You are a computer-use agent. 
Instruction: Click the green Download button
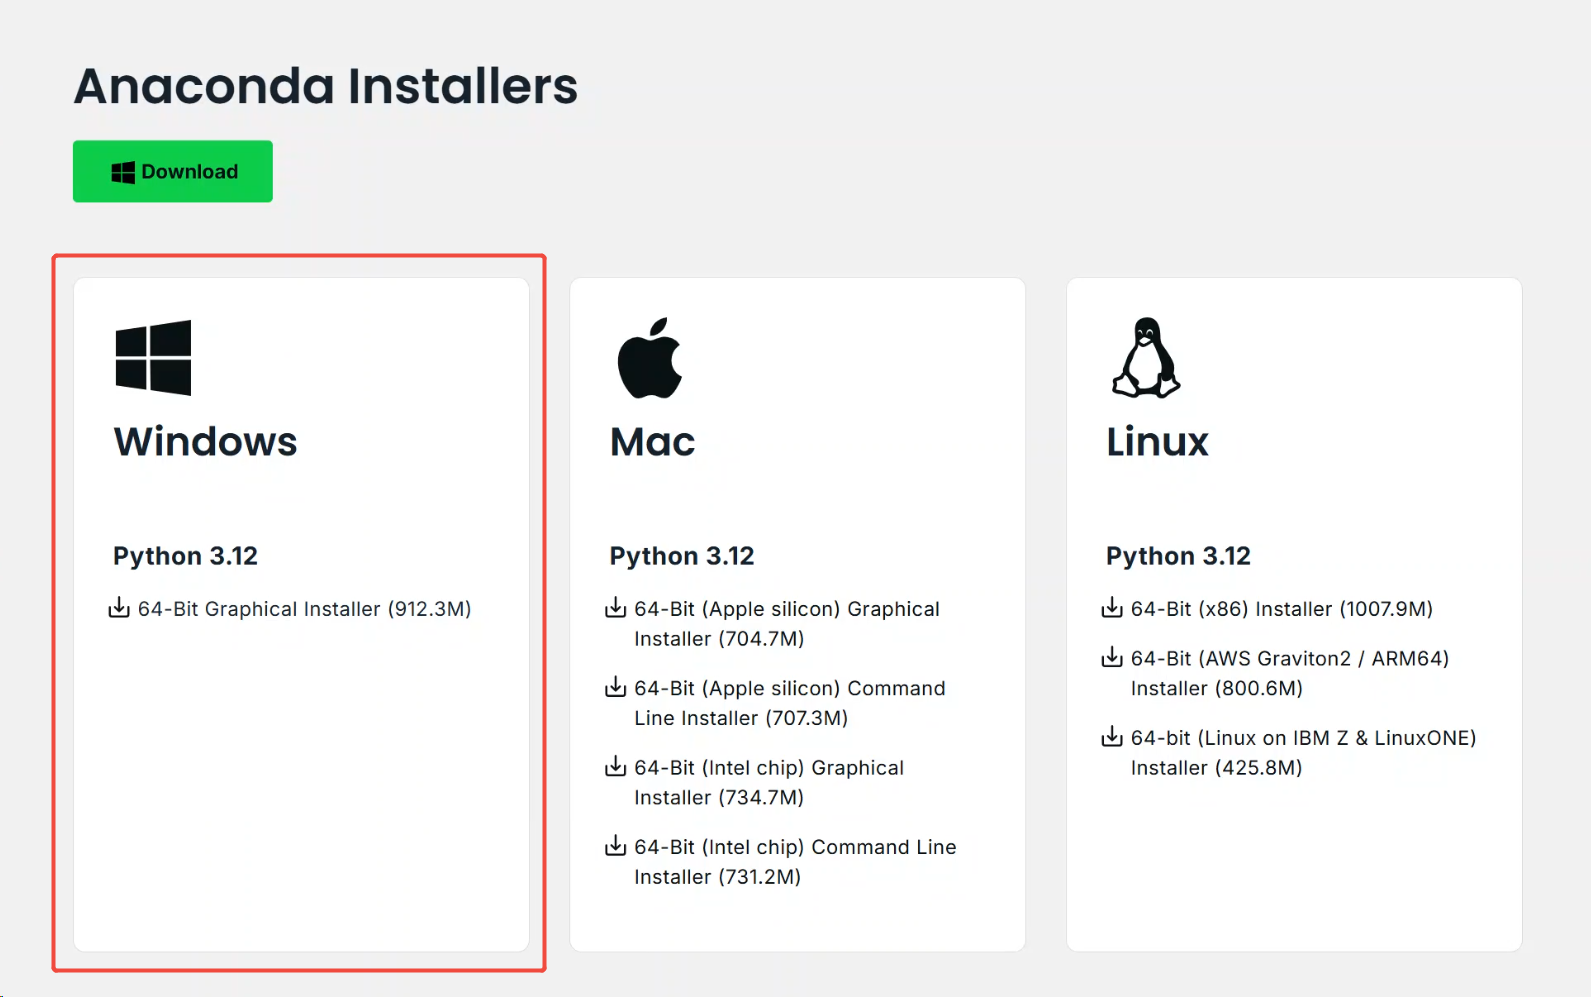pyautogui.click(x=173, y=171)
